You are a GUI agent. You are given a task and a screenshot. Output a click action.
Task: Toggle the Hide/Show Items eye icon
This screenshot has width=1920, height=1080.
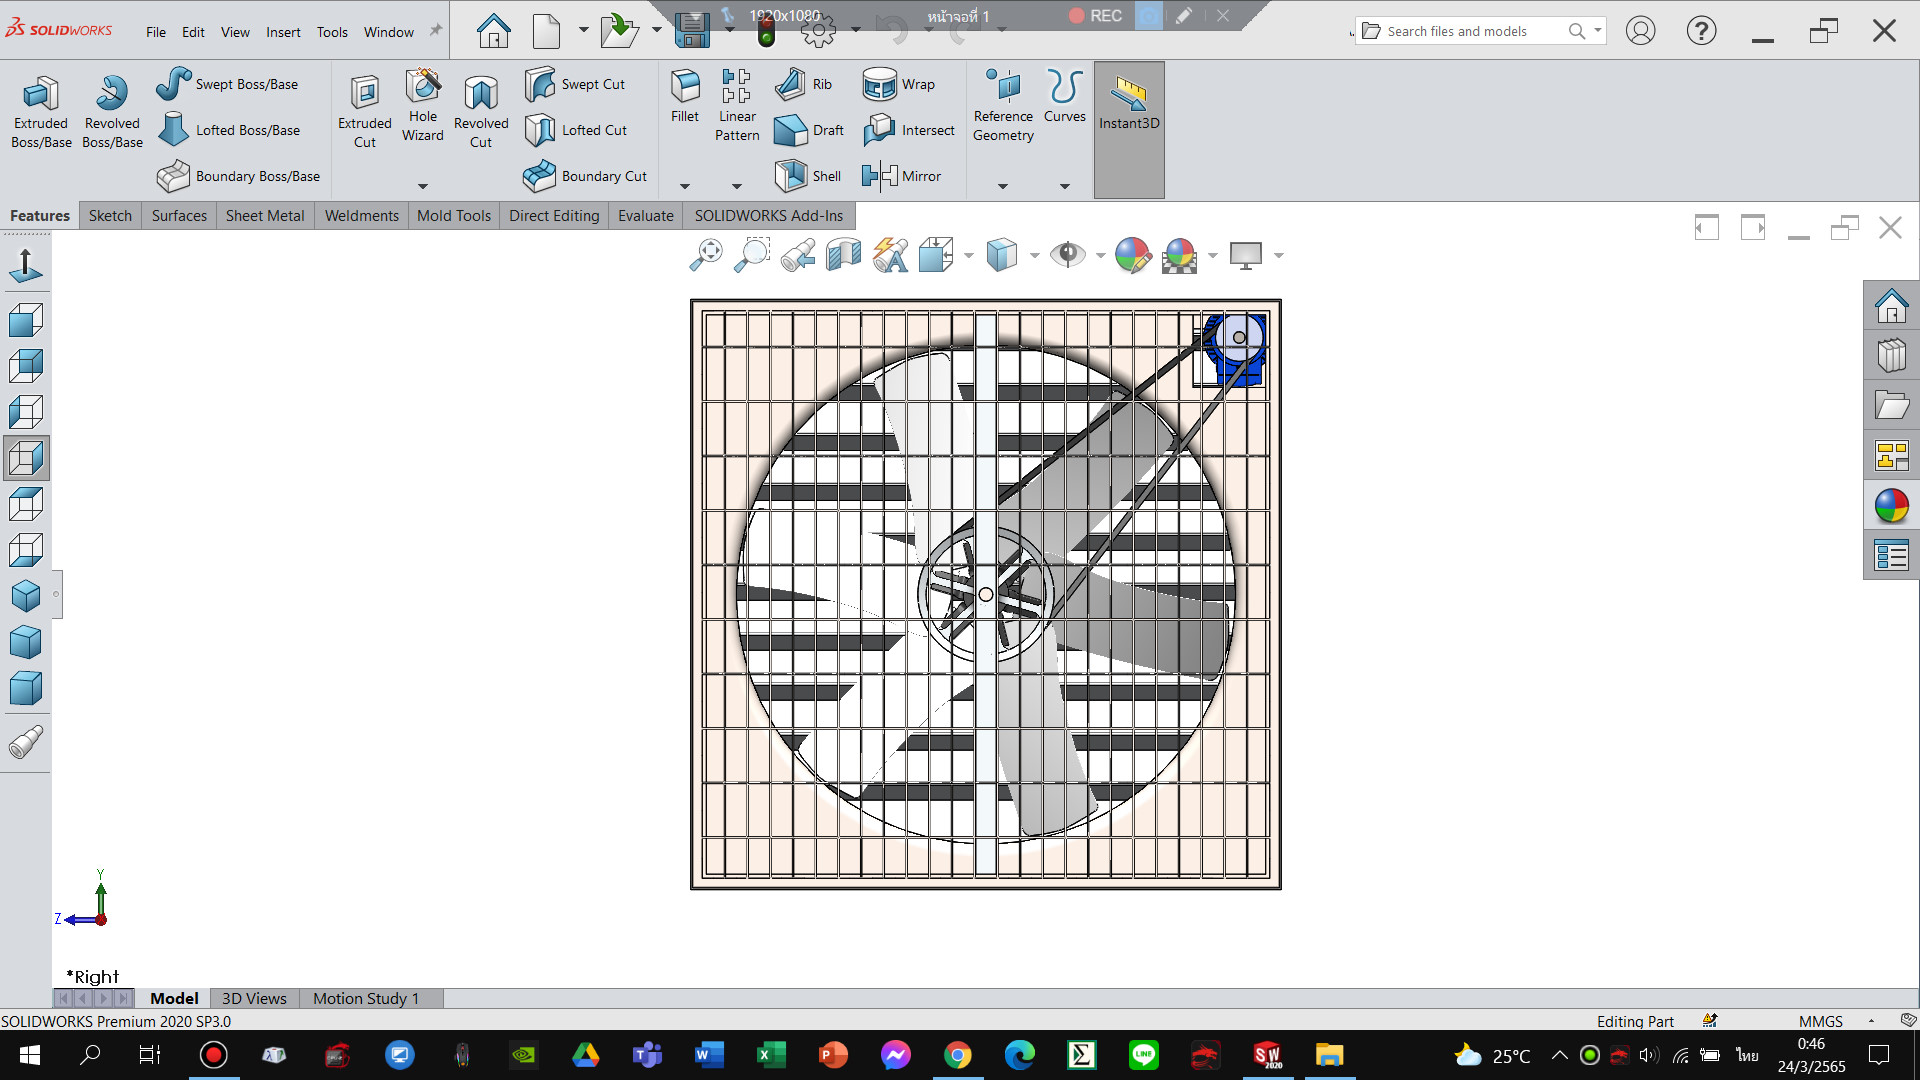(1068, 255)
